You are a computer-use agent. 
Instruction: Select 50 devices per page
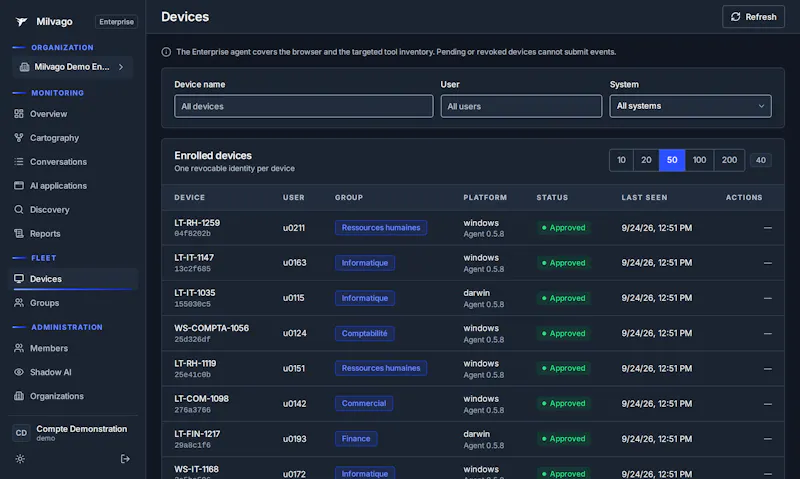[x=672, y=160]
